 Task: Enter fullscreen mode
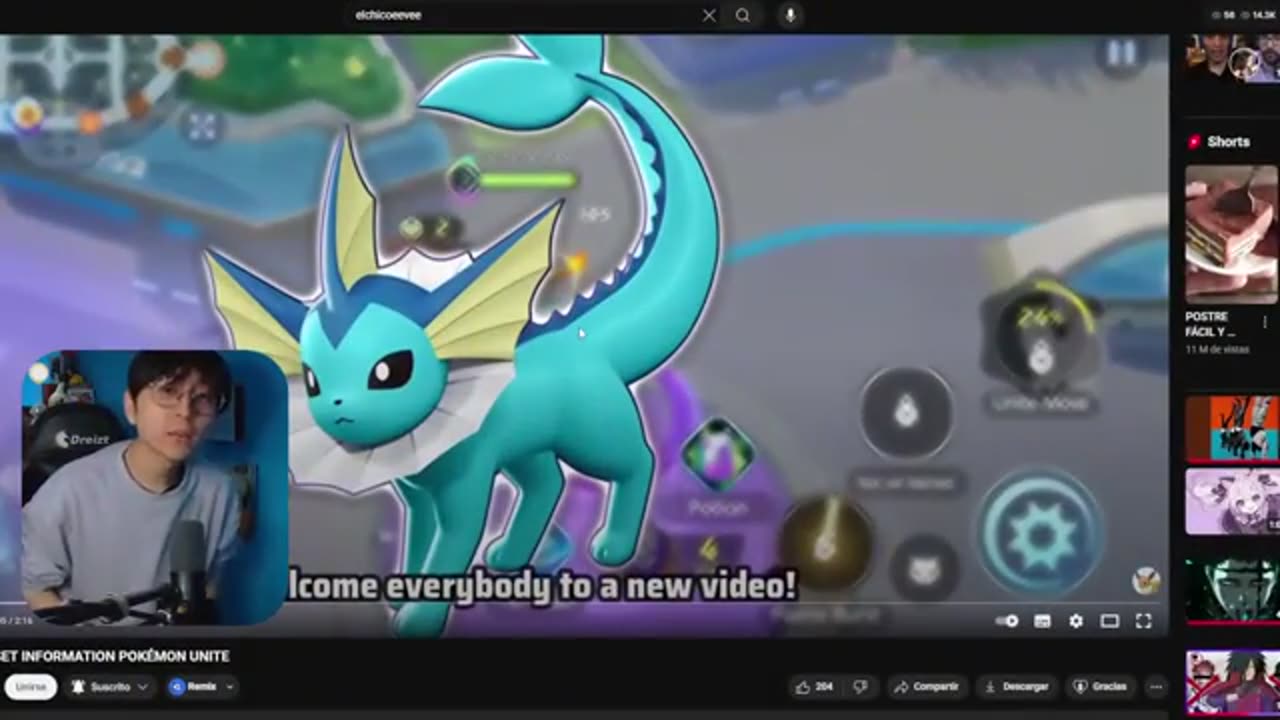pos(1144,621)
